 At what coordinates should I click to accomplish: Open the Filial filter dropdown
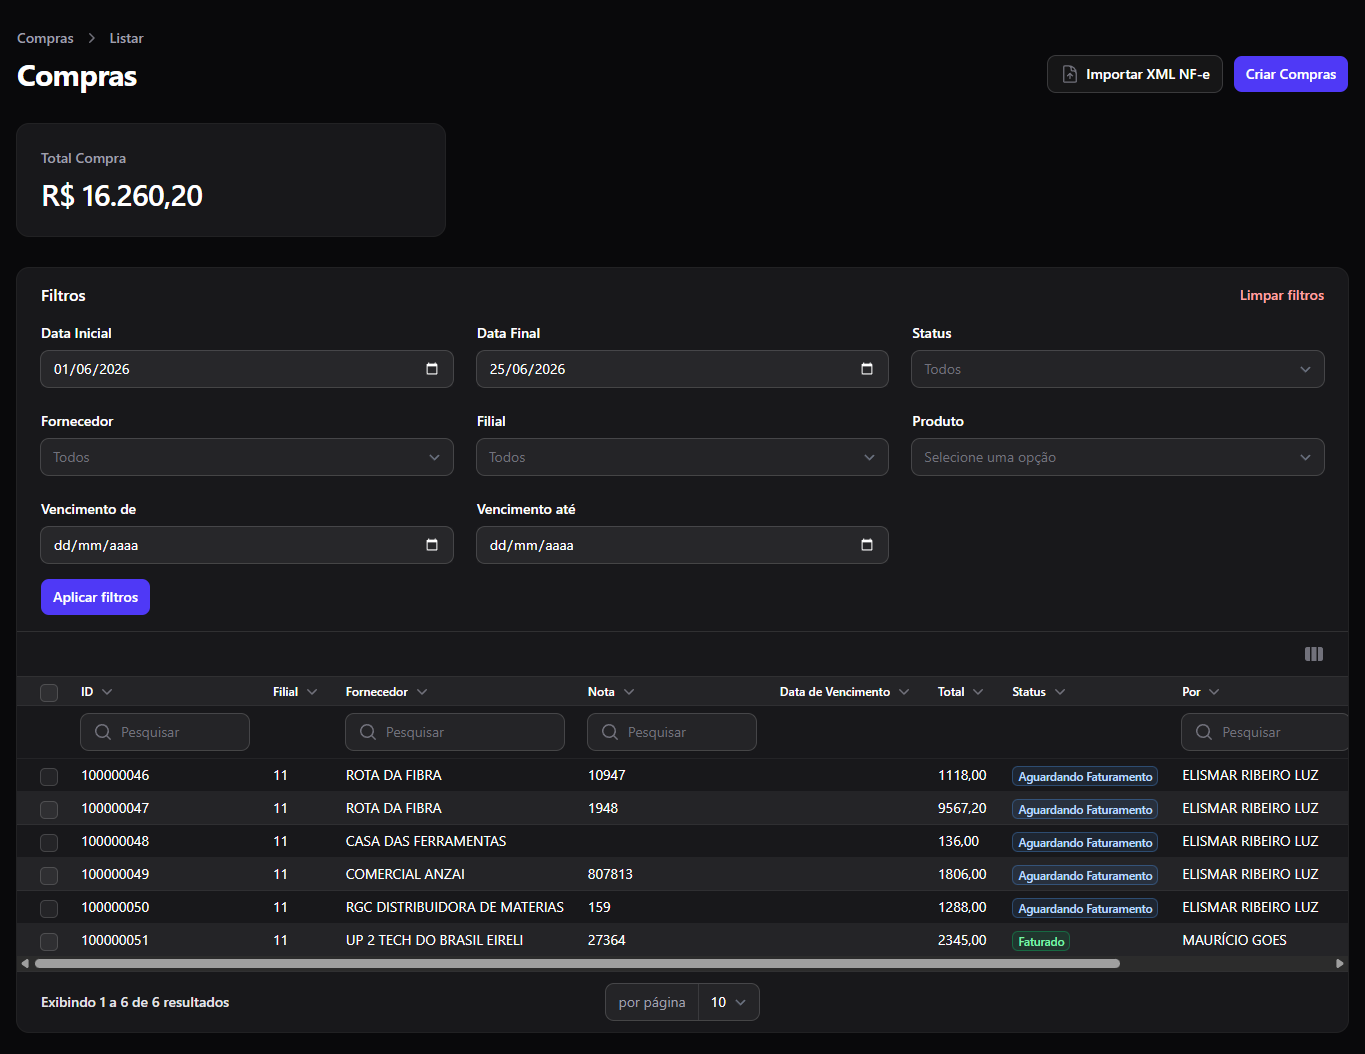click(x=682, y=457)
